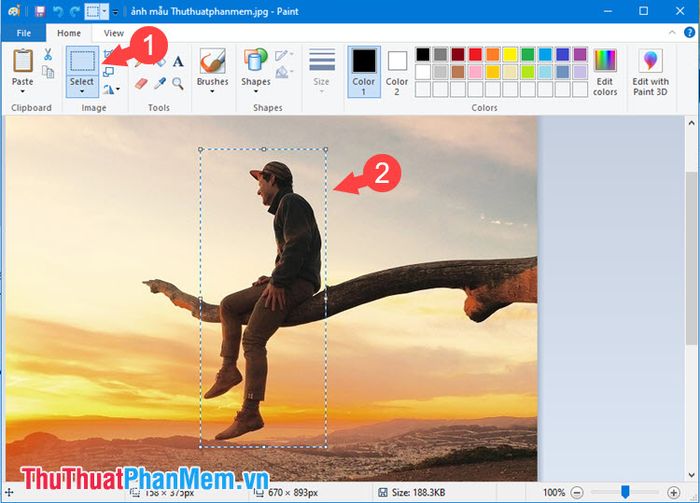This screenshot has height=503, width=700.
Task: Open the shape Fill dropdown
Action: point(284,71)
